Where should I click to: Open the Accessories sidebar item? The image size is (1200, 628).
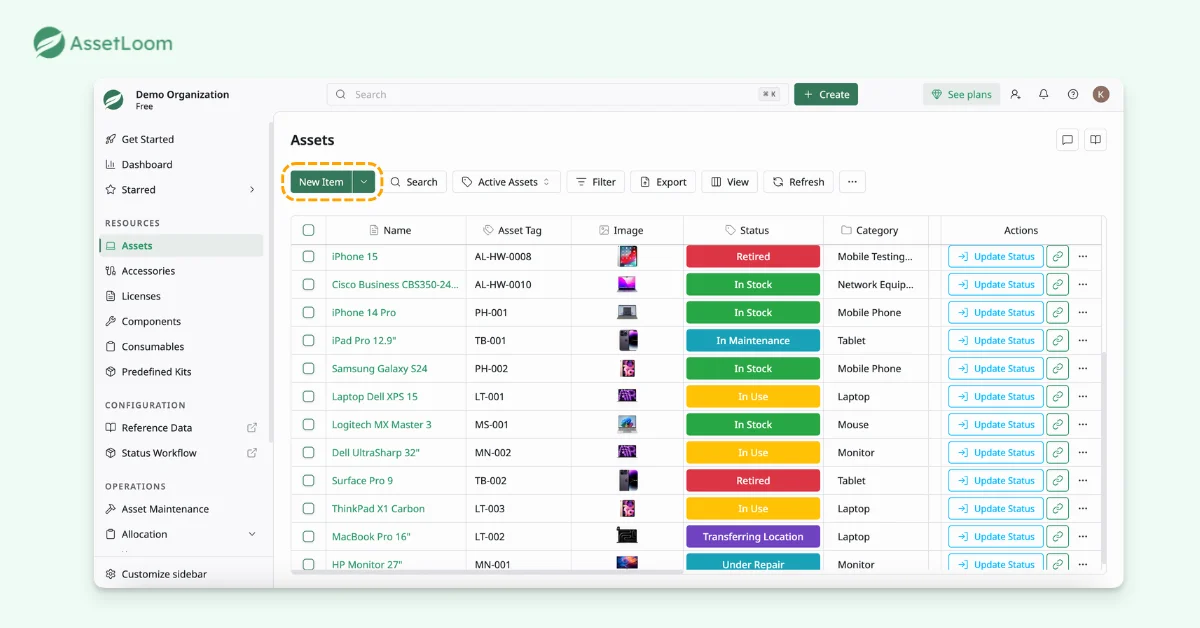point(182,271)
